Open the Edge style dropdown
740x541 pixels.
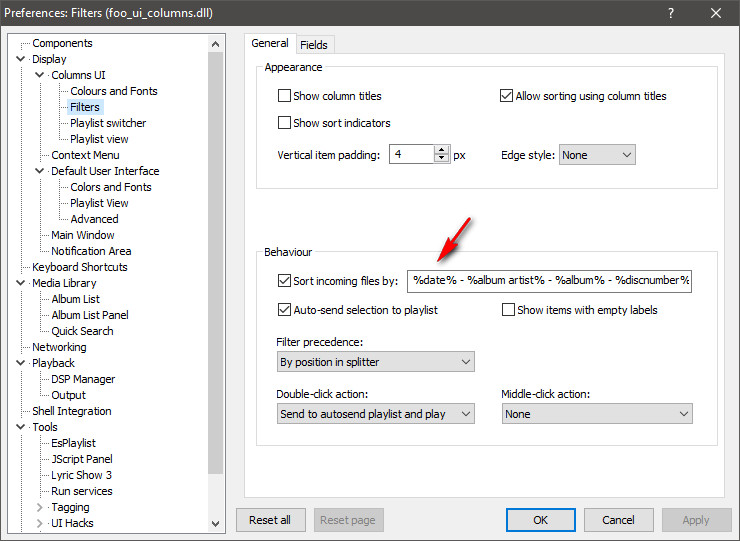[x=597, y=155]
